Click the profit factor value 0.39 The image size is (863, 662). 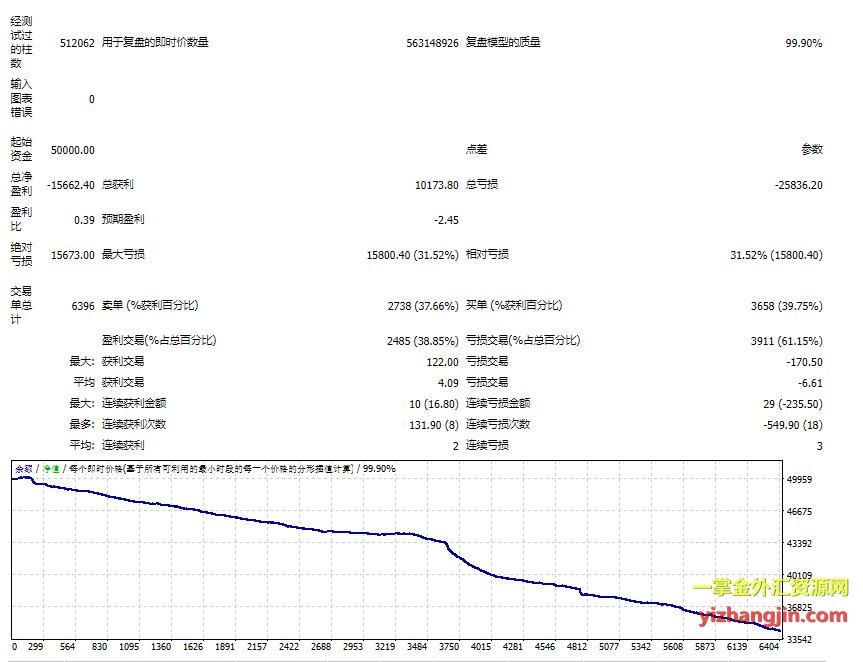(84, 220)
